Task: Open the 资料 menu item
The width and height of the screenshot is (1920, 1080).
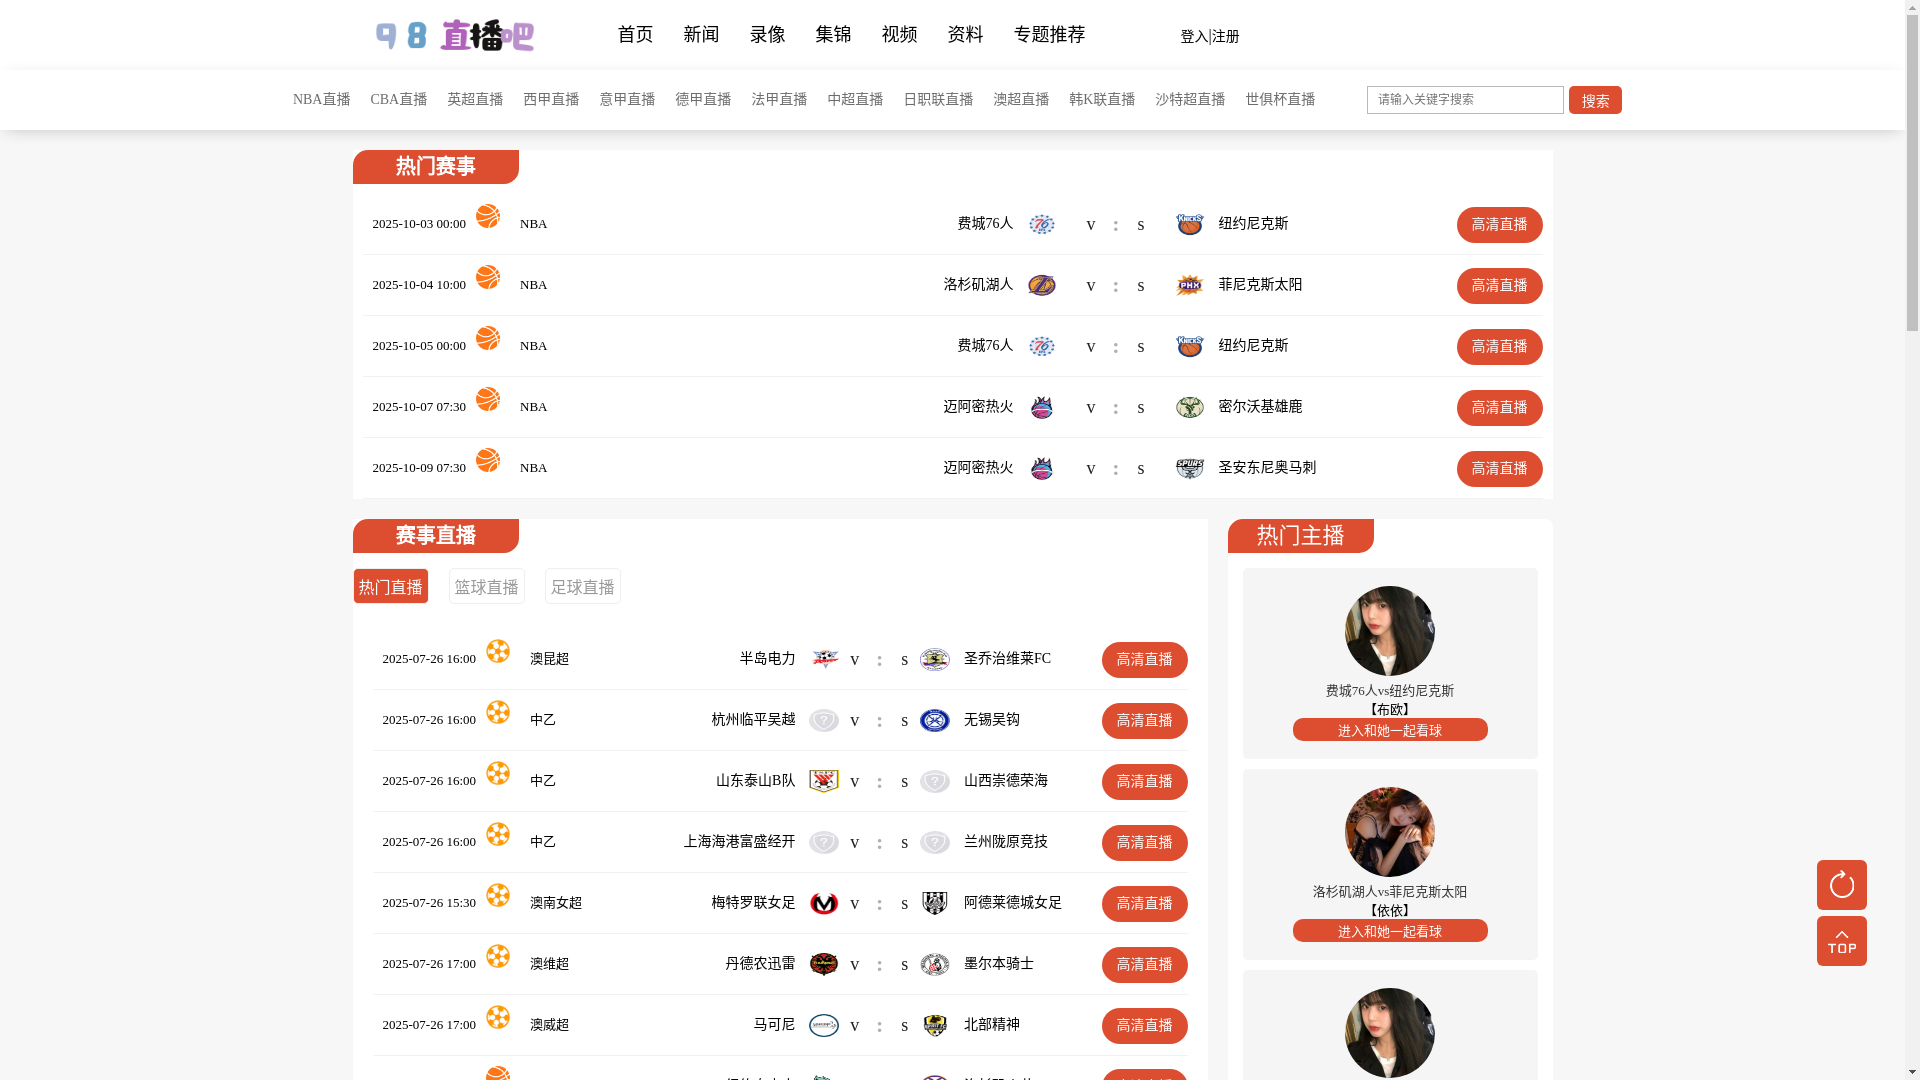Action: (x=965, y=35)
